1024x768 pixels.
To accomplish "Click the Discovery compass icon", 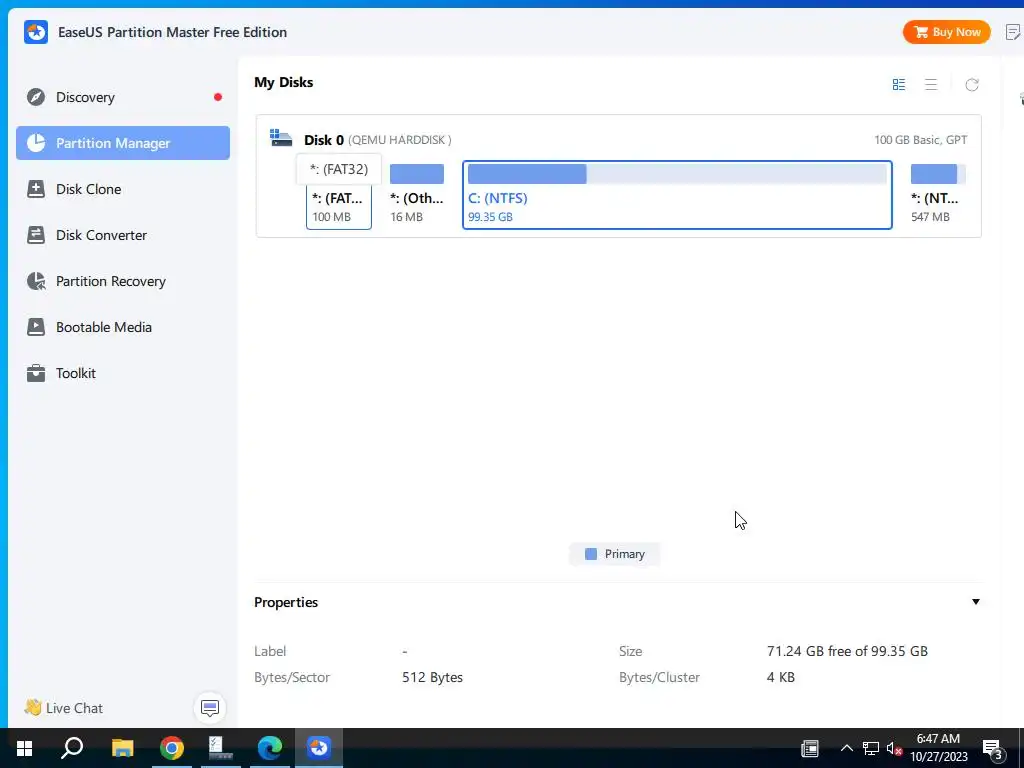I will pyautogui.click(x=36, y=97).
